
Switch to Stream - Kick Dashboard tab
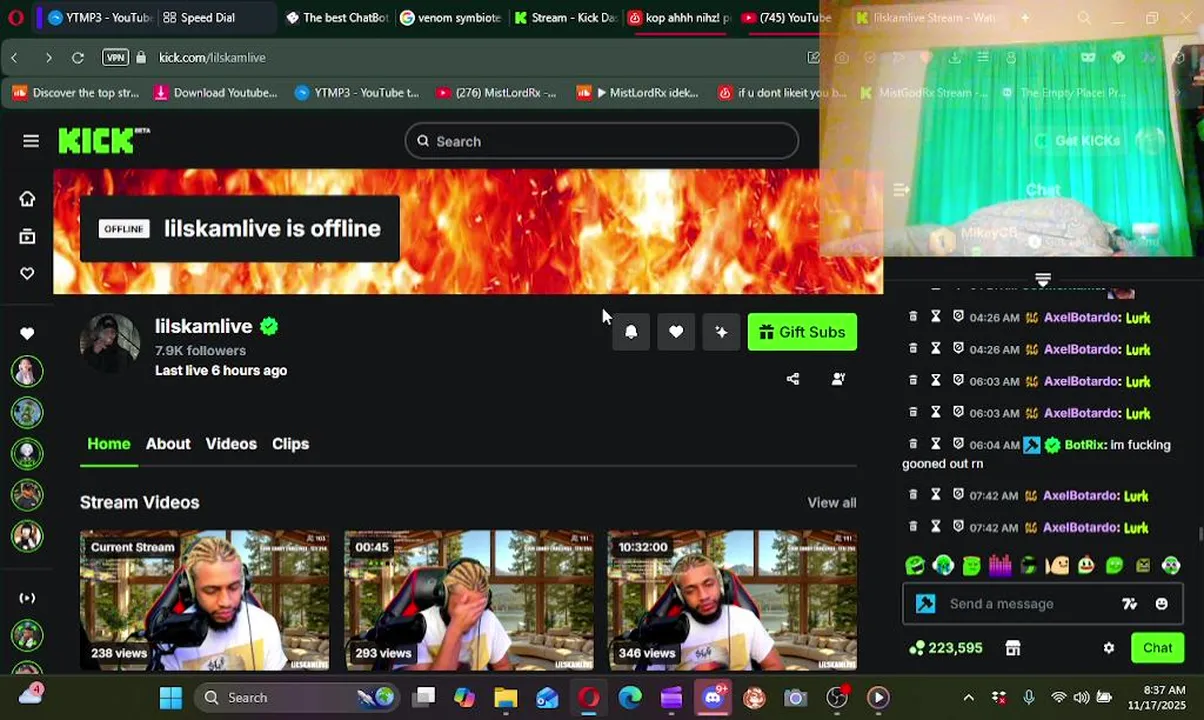point(566,17)
